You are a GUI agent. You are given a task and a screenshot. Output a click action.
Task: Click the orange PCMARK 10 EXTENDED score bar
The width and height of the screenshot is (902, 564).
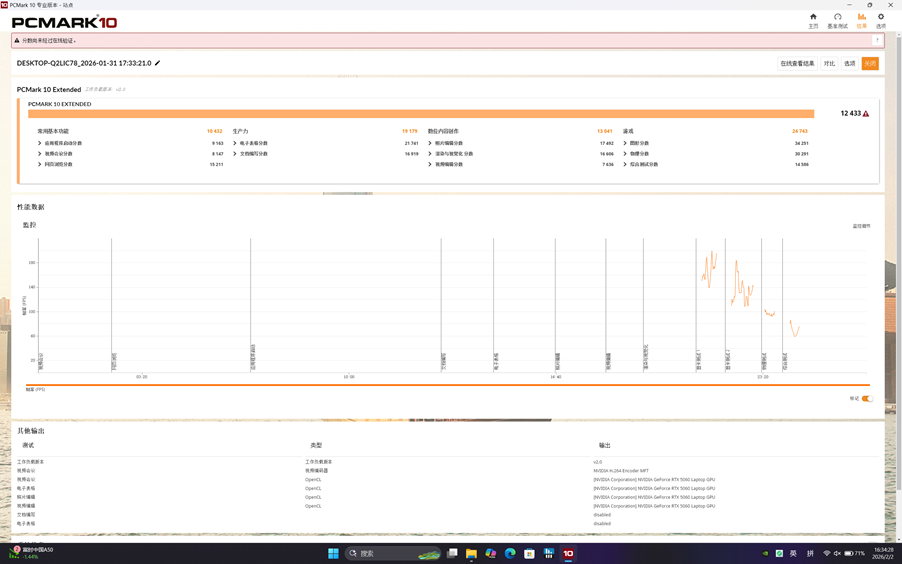click(x=421, y=114)
